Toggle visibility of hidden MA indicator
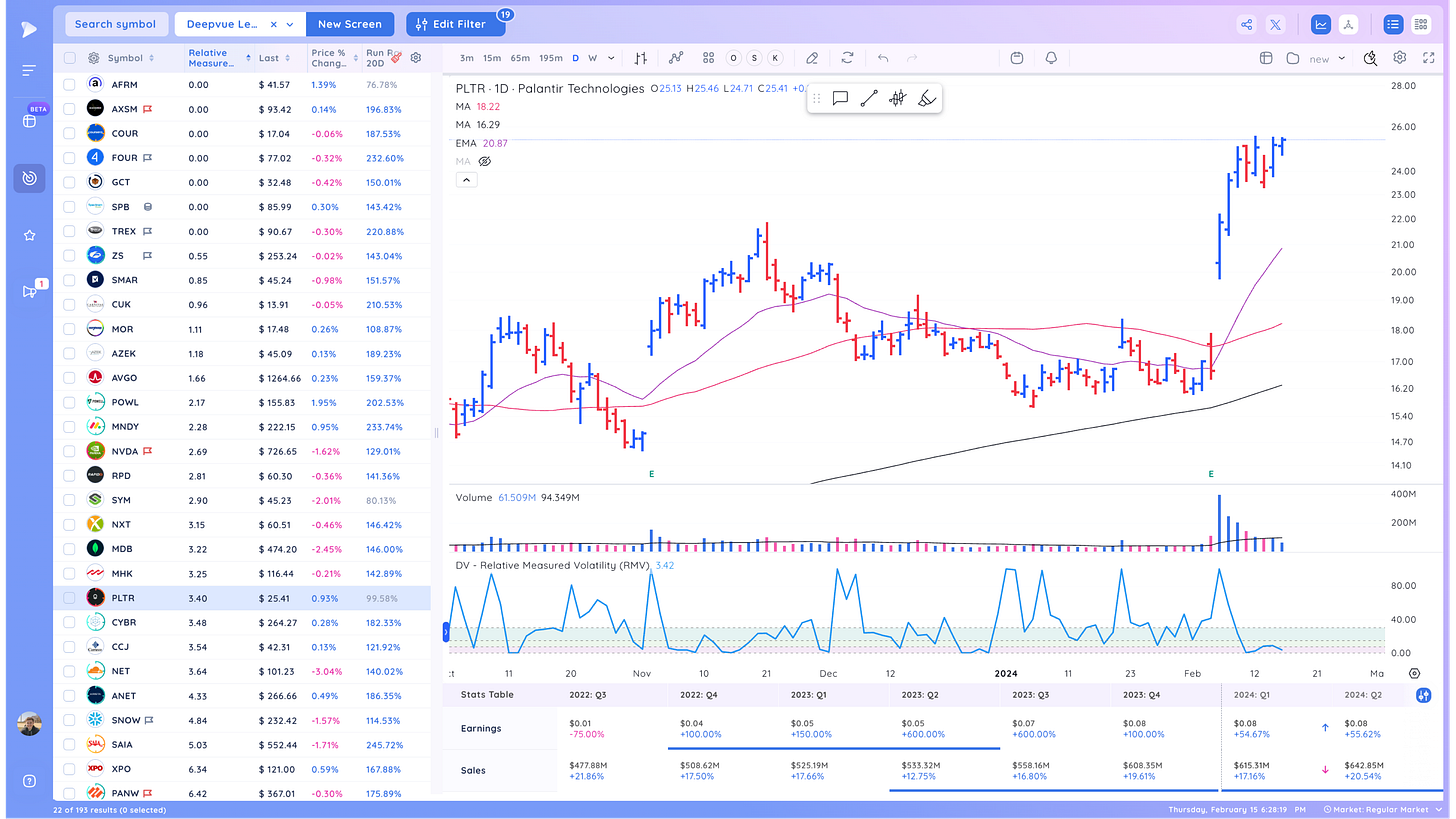Screen dimensions: 1456x819 tap(485, 161)
